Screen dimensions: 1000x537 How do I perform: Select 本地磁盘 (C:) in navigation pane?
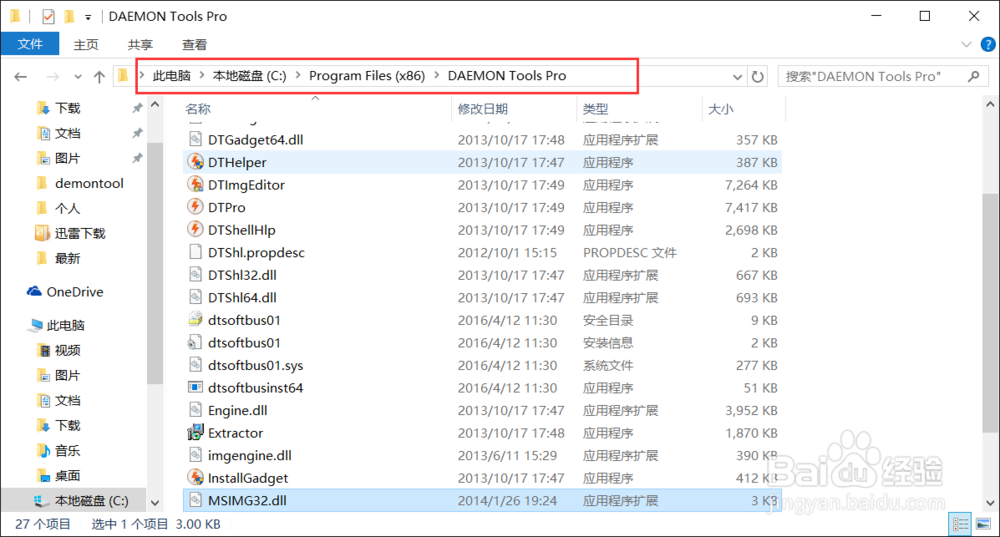point(91,501)
